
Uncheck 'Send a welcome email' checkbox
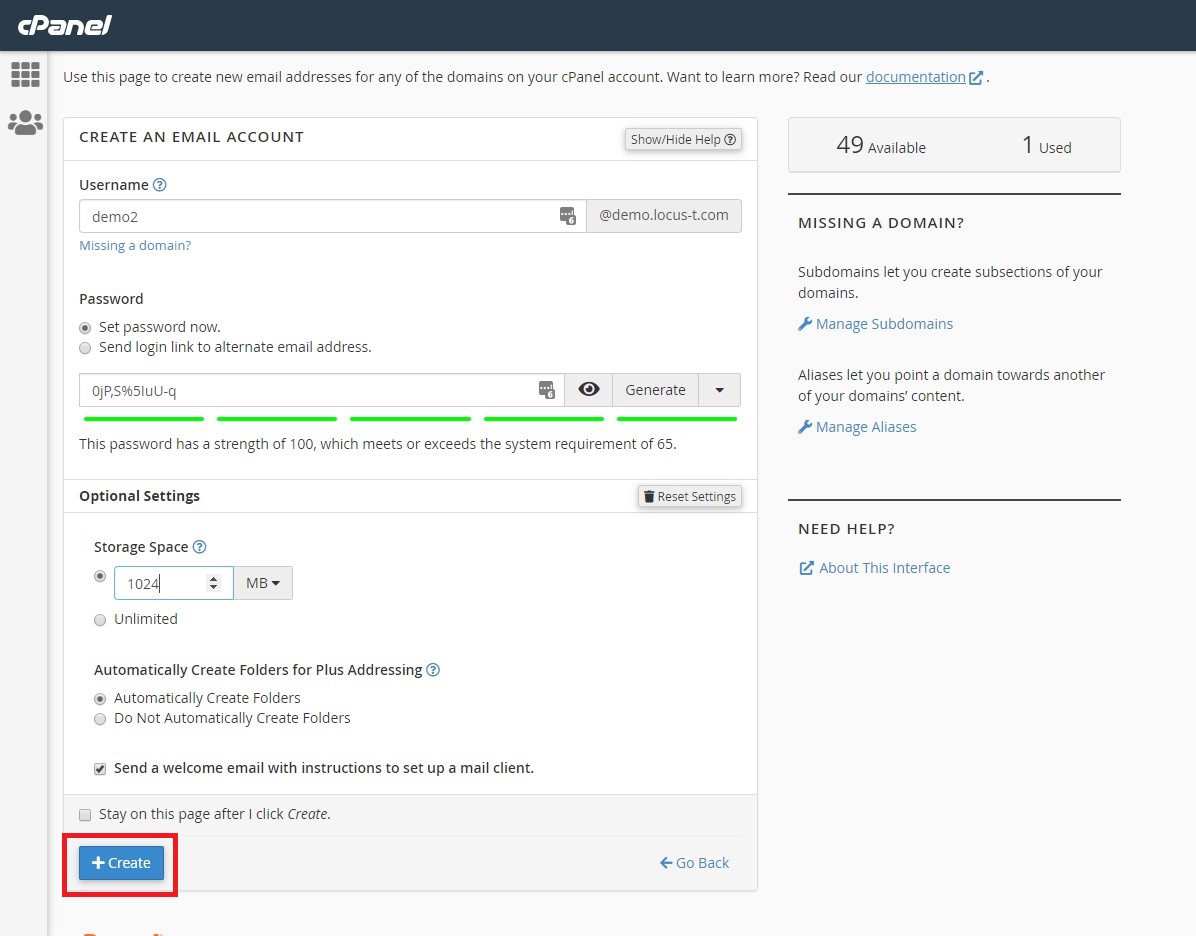[x=100, y=769]
